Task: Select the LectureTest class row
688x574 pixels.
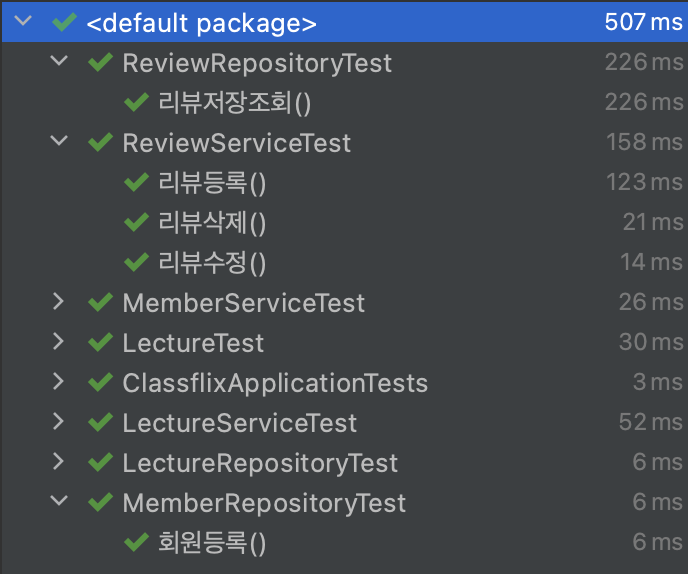Action: pyautogui.click(x=344, y=342)
